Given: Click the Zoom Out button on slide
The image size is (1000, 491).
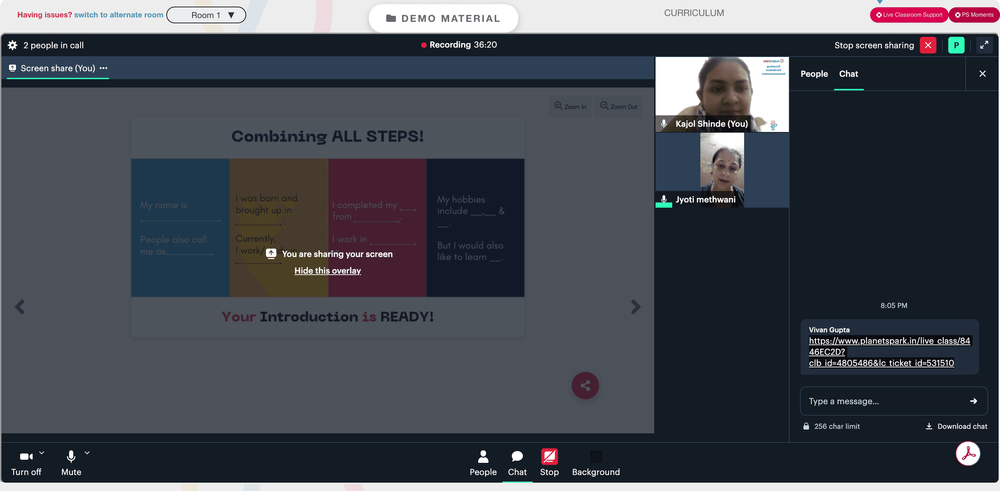Looking at the screenshot, I should tap(619, 106).
